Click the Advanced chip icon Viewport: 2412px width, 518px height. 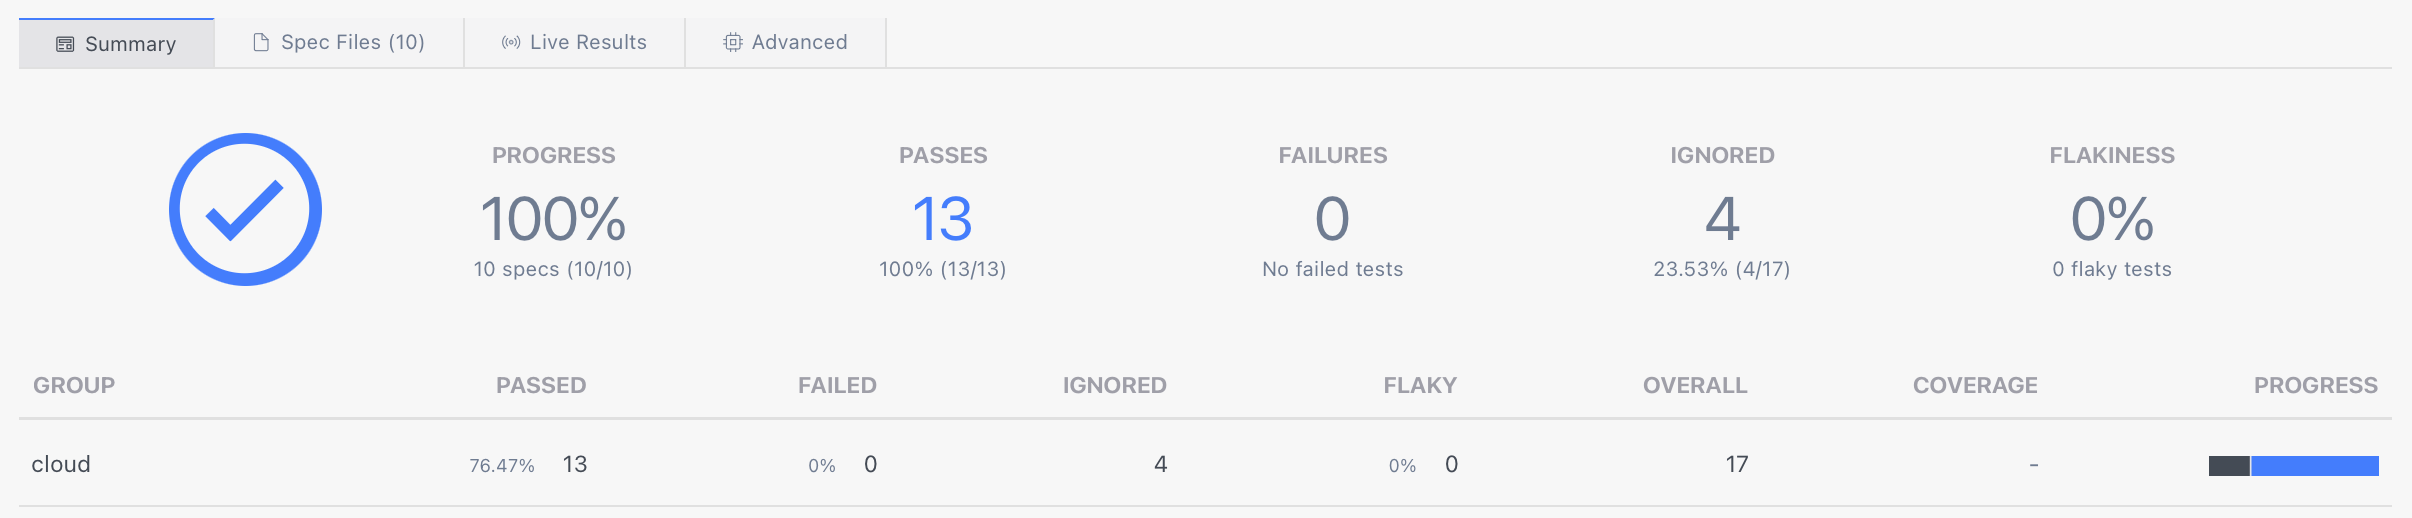(733, 42)
